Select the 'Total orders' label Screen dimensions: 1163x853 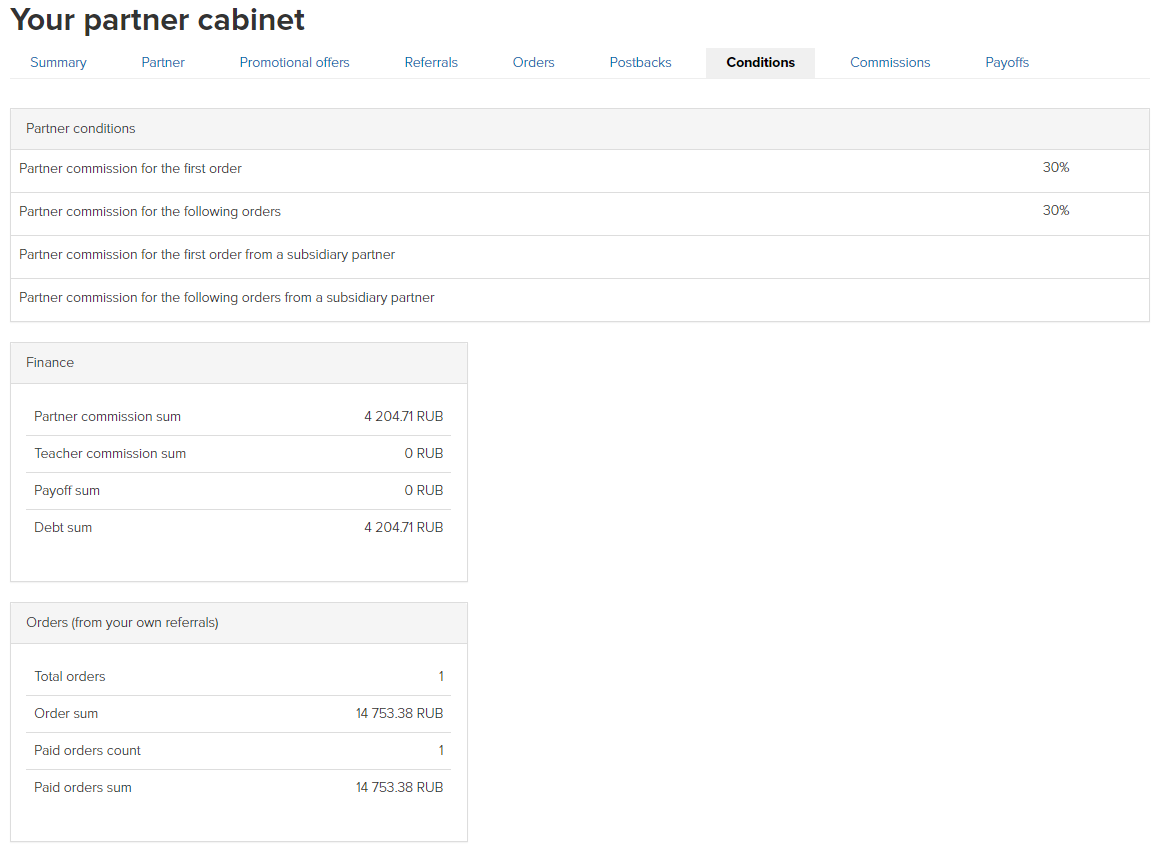coord(70,676)
